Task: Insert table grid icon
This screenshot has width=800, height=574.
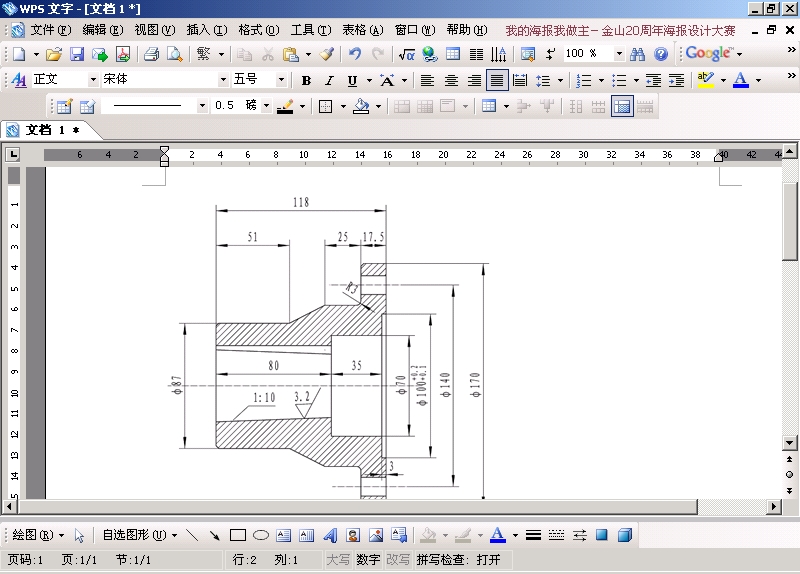Action: click(x=453, y=54)
